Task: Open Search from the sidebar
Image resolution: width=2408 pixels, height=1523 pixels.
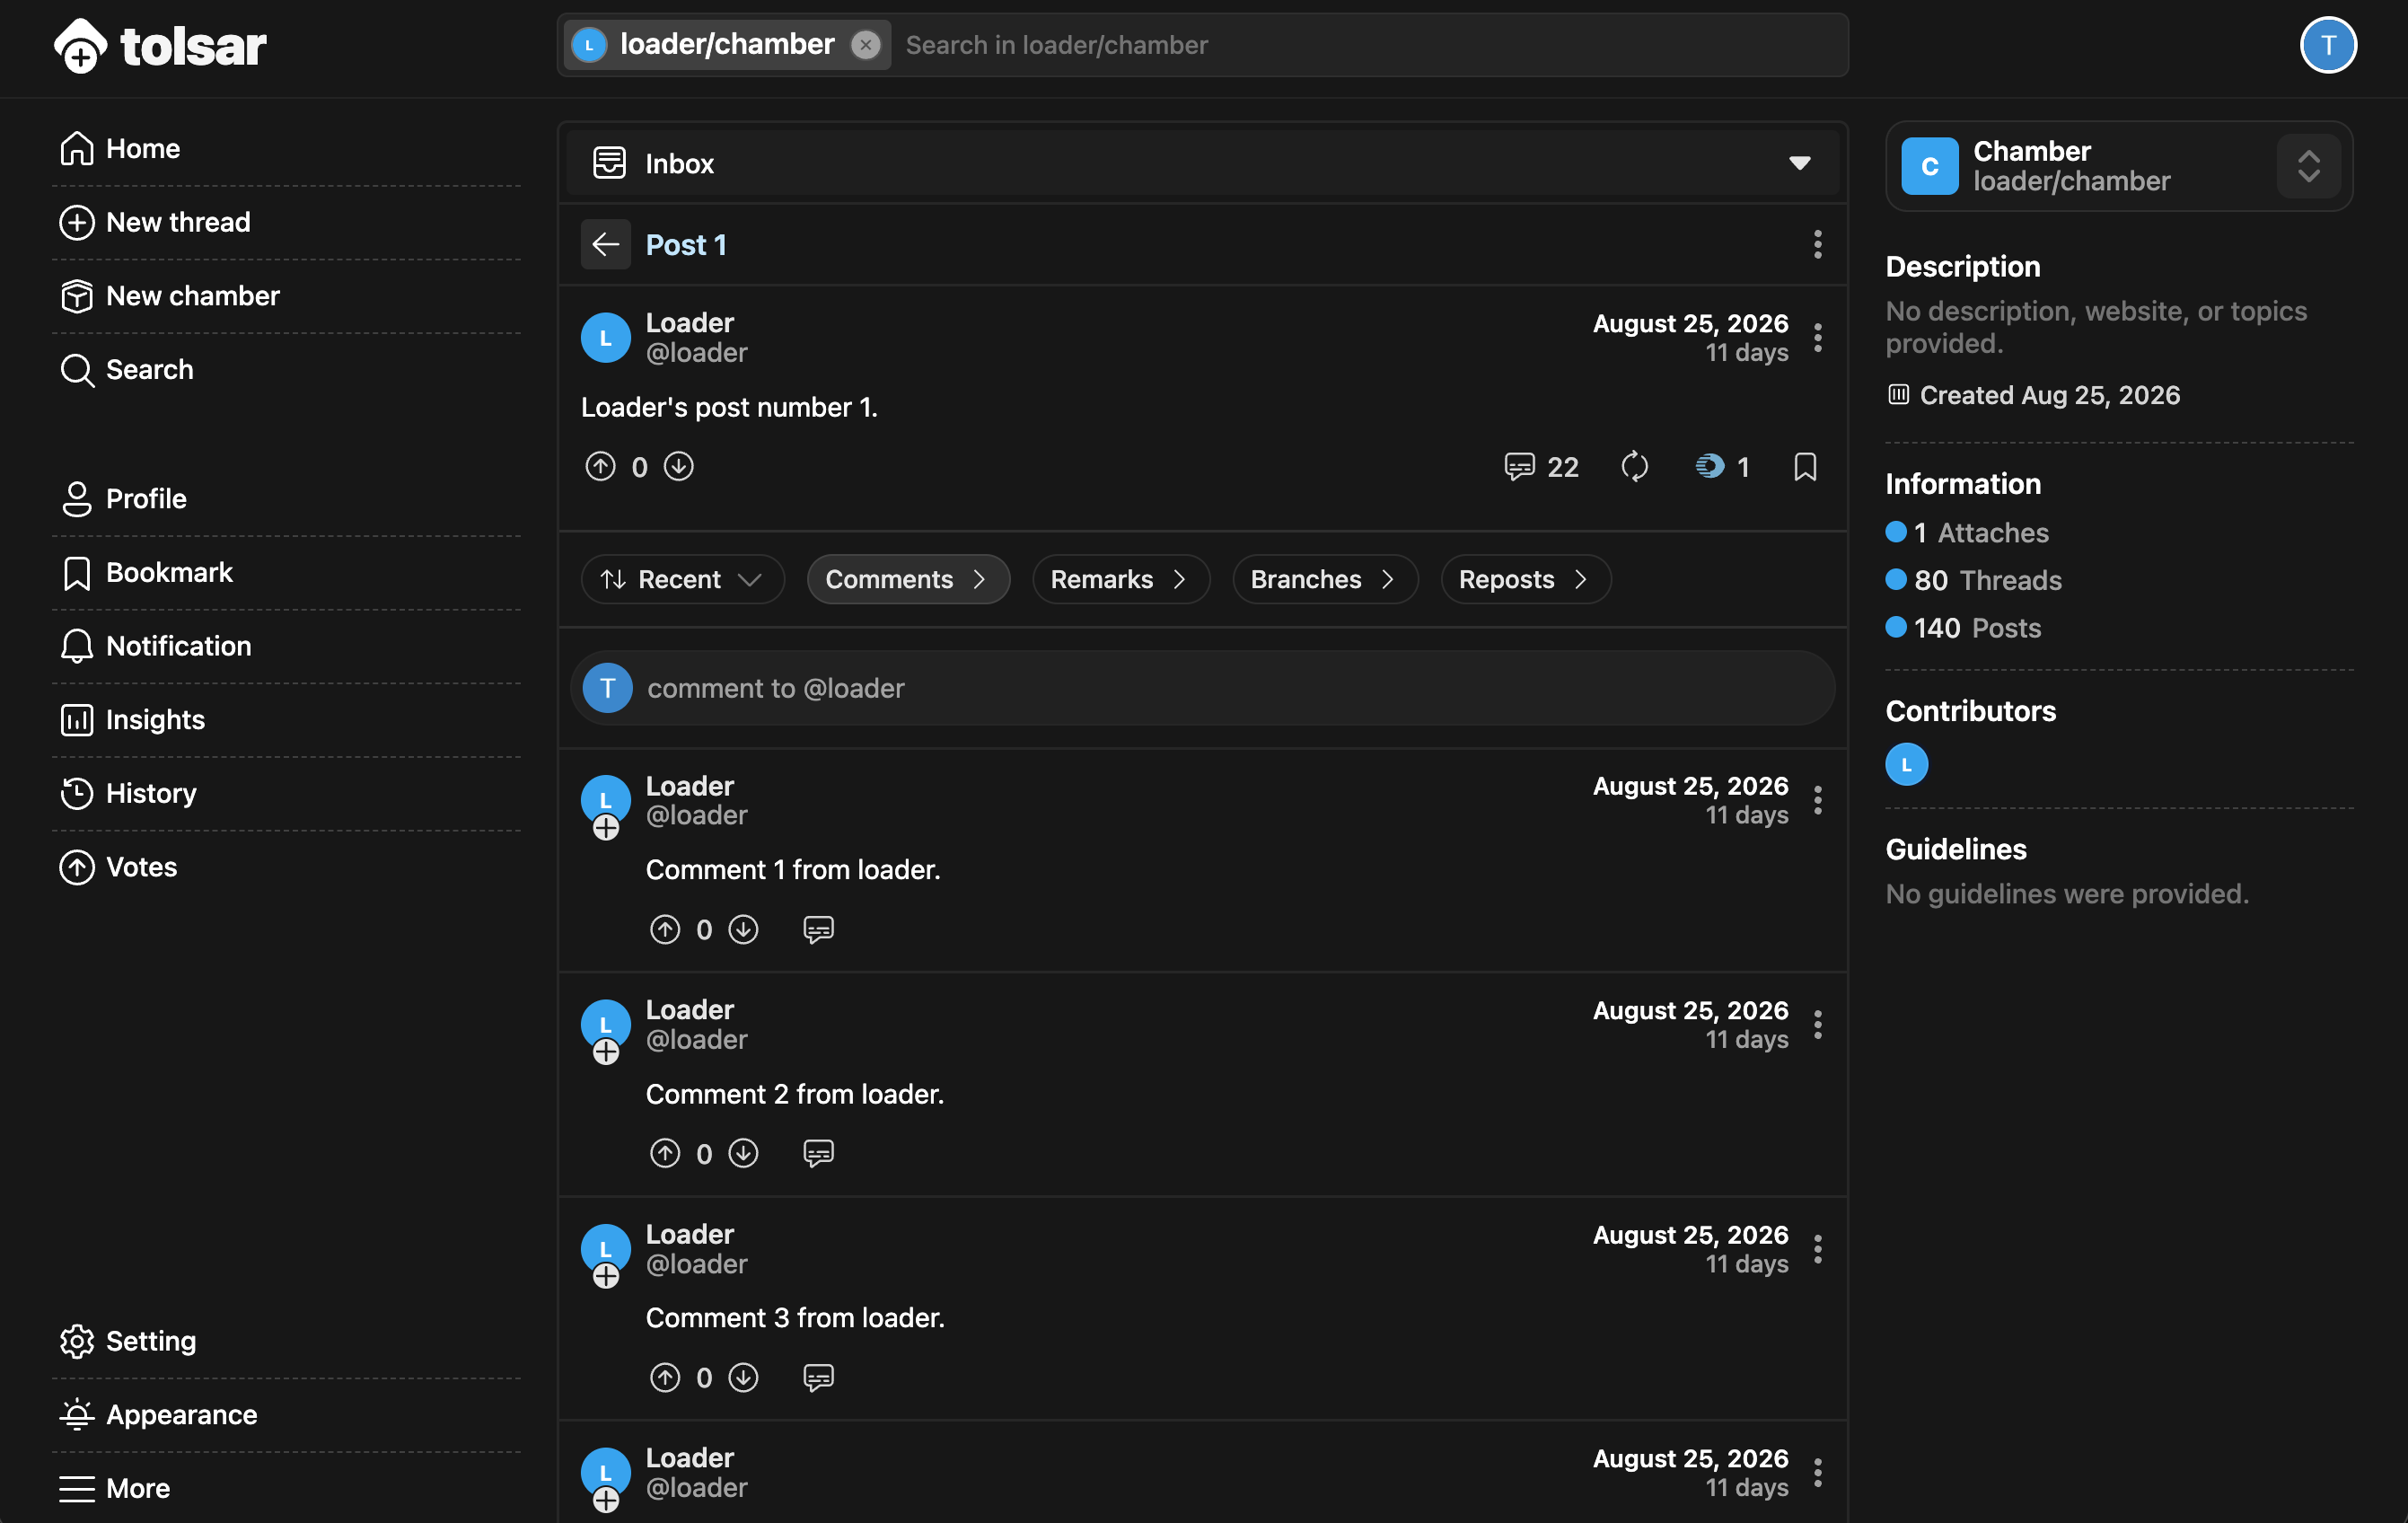Action: 286,369
